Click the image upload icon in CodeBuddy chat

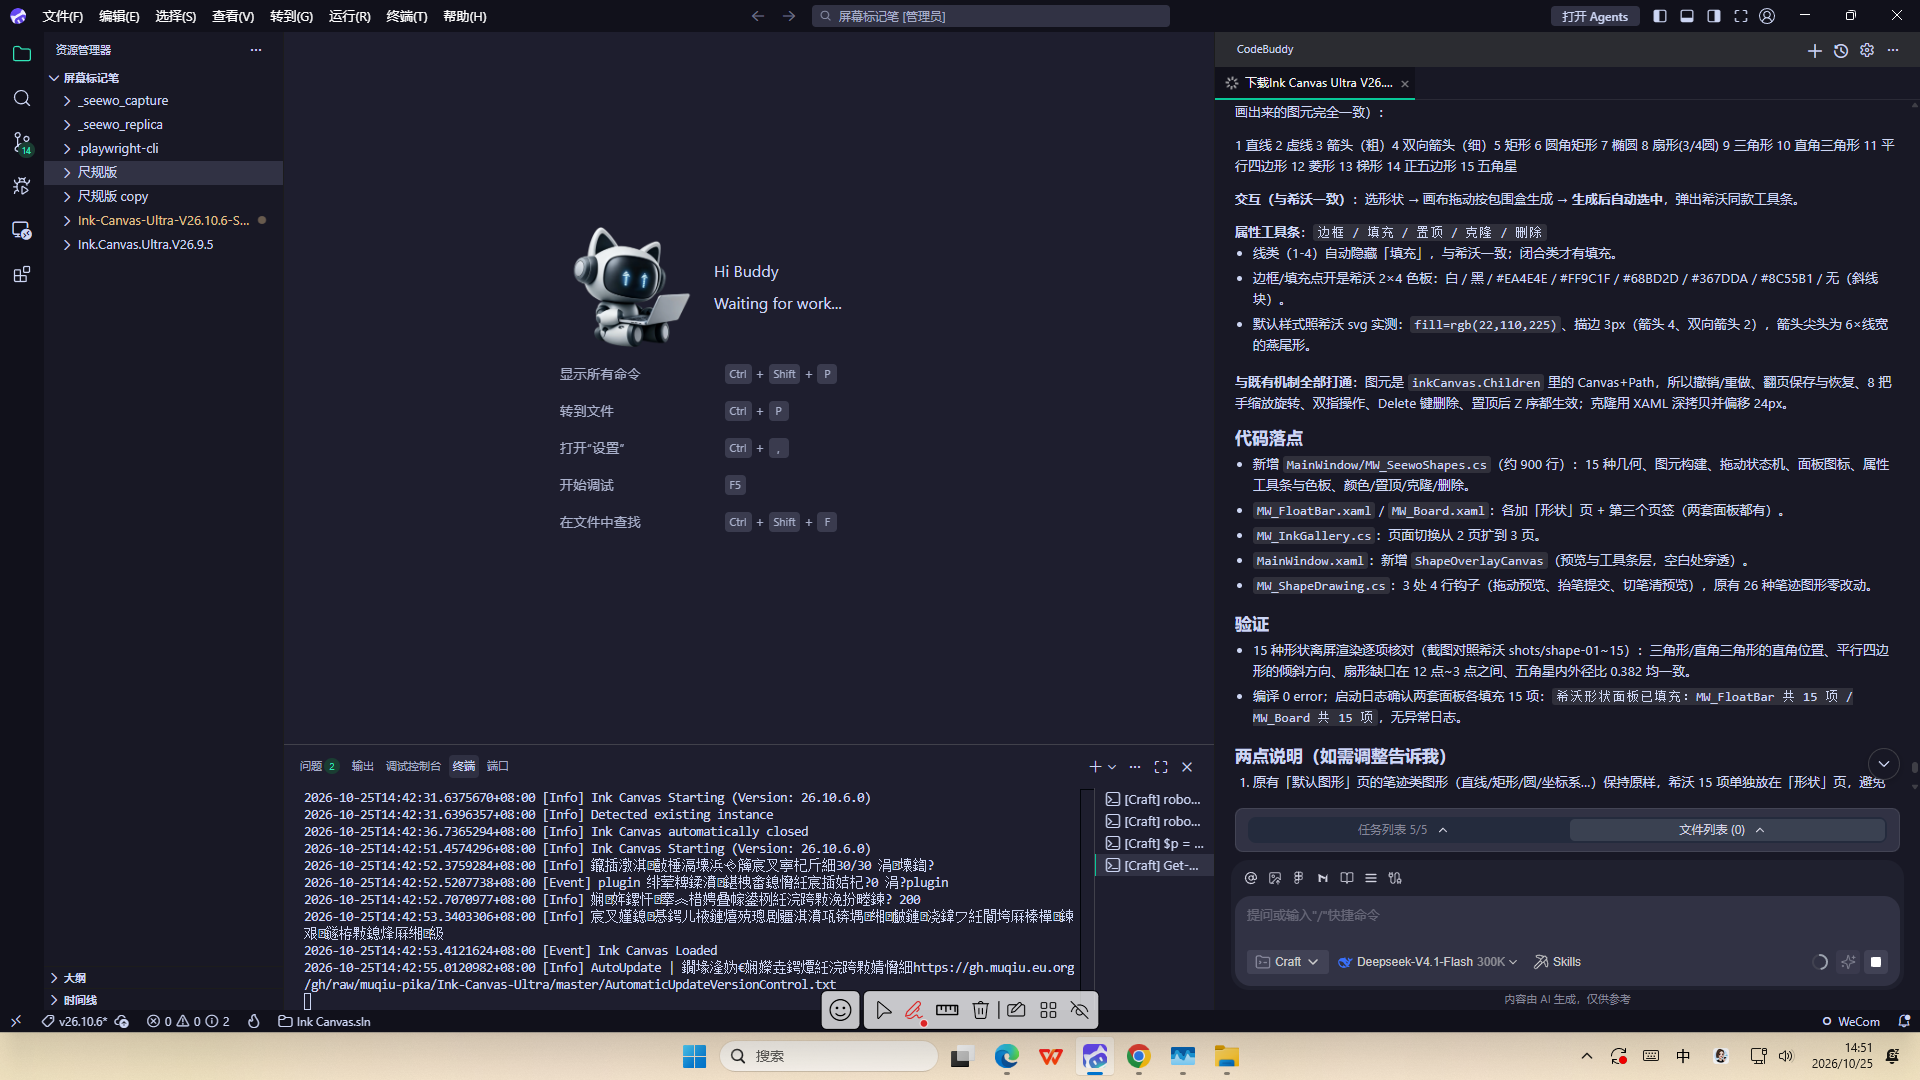point(1275,878)
